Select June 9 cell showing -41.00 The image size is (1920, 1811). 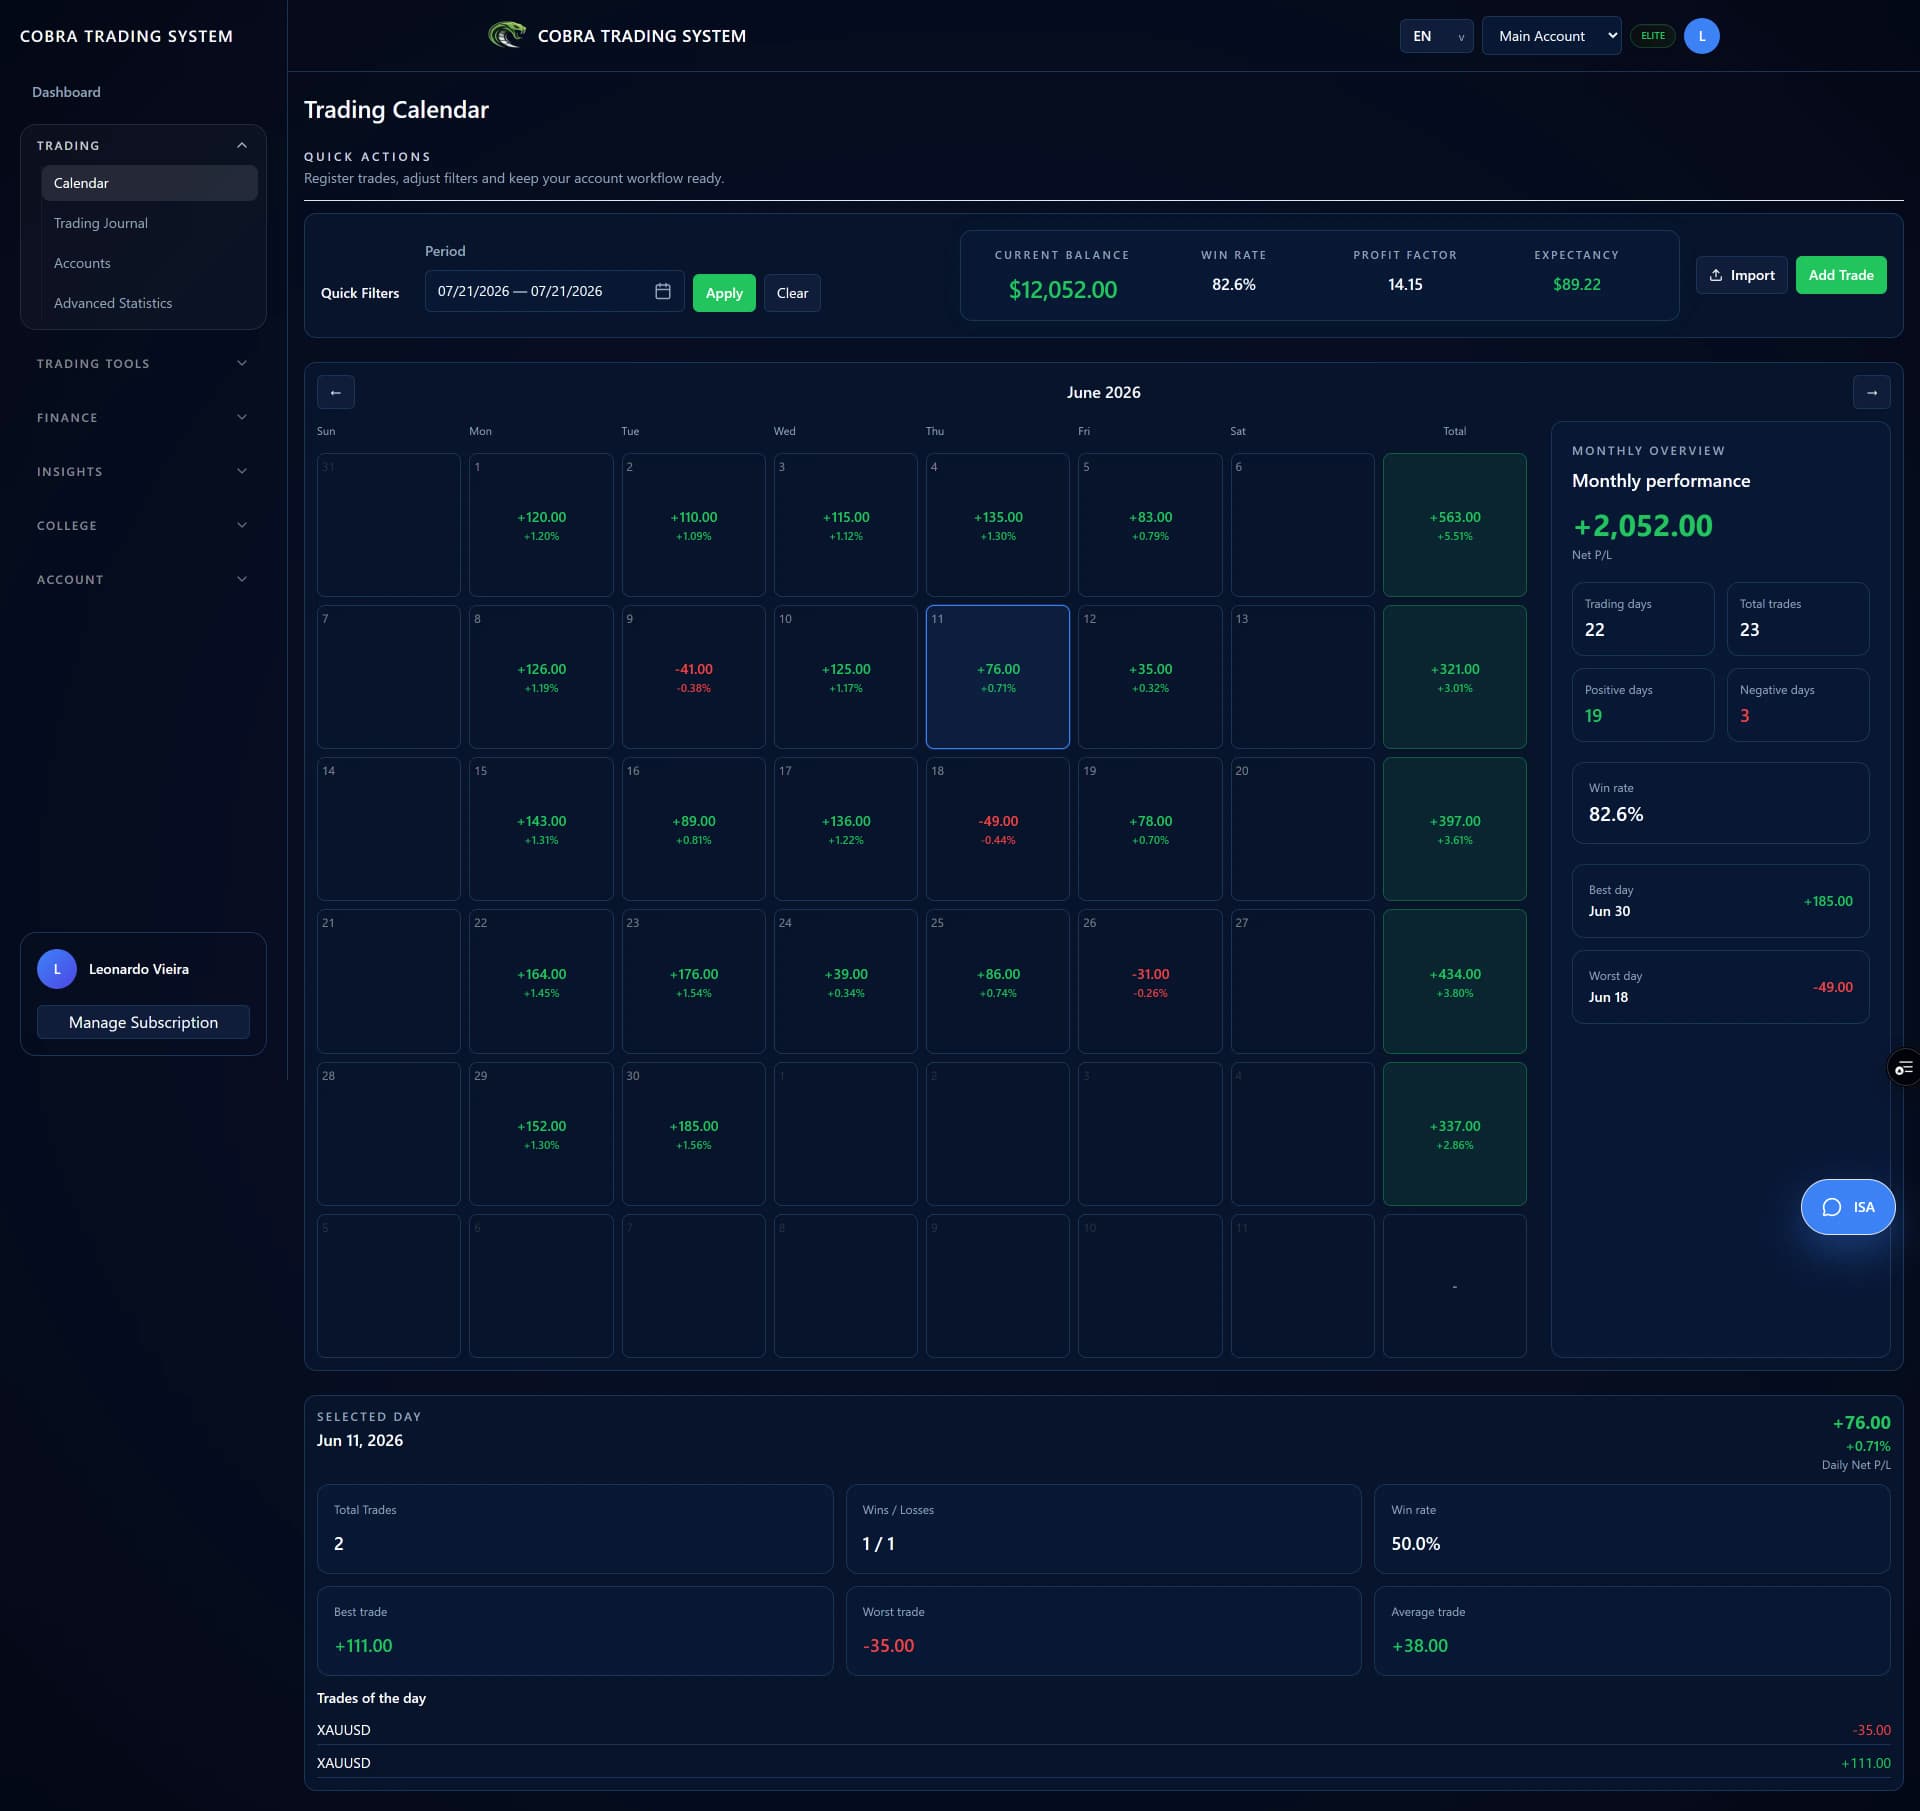[693, 677]
